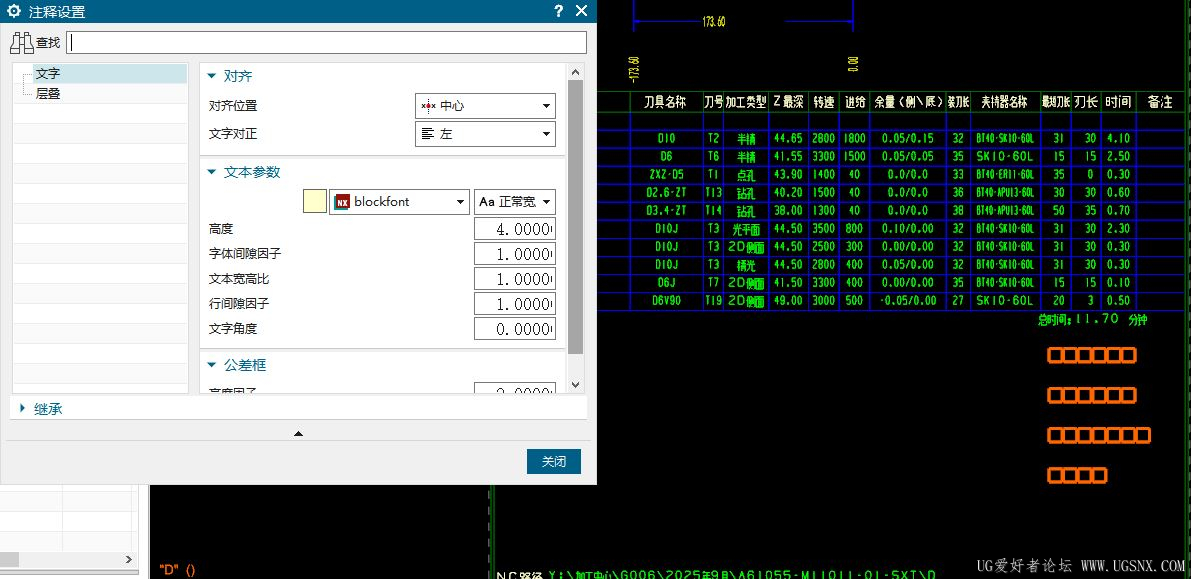Viewport: 1191px width, 579px height.
Task: Click the 备注 column header
Action: [1160, 102]
